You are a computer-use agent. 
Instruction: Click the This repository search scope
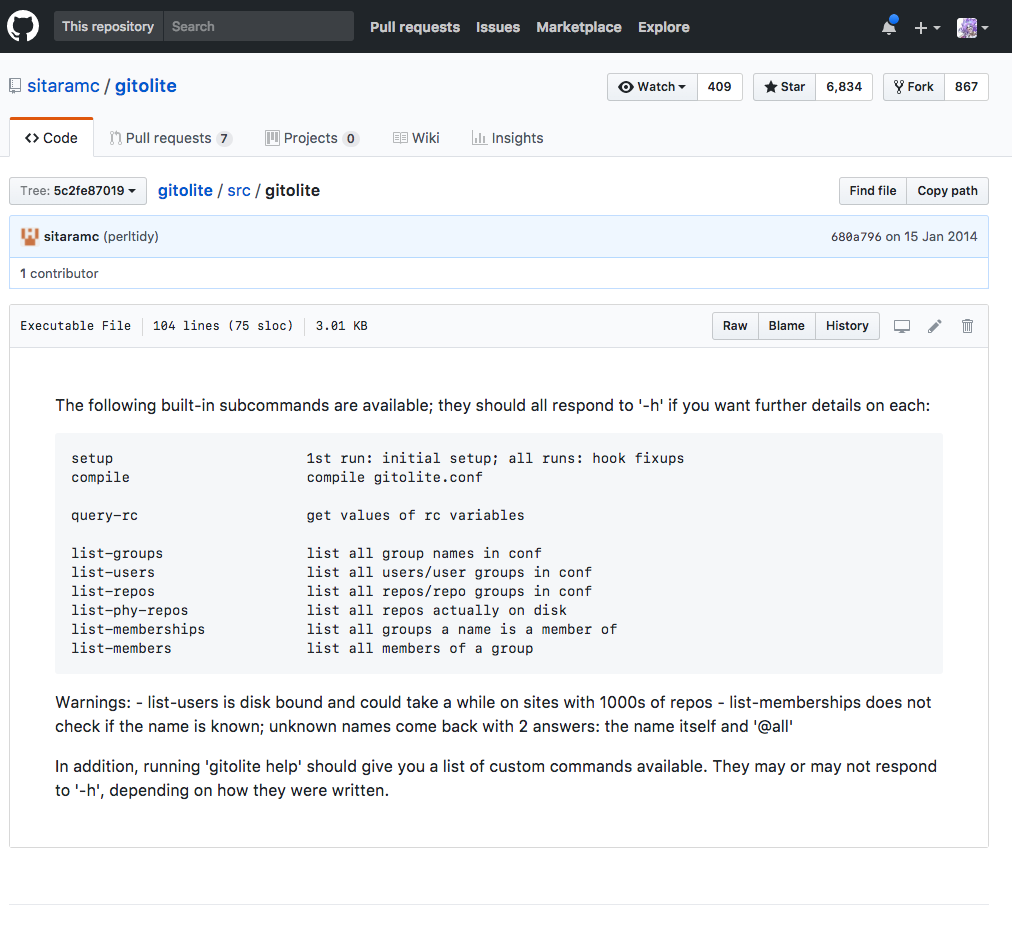coord(108,26)
